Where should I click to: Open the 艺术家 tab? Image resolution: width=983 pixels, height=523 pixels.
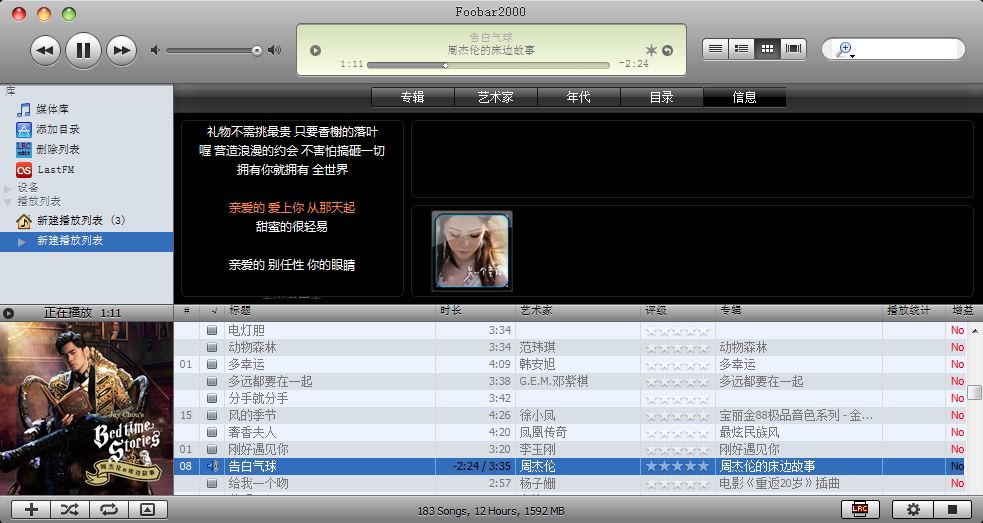point(495,97)
